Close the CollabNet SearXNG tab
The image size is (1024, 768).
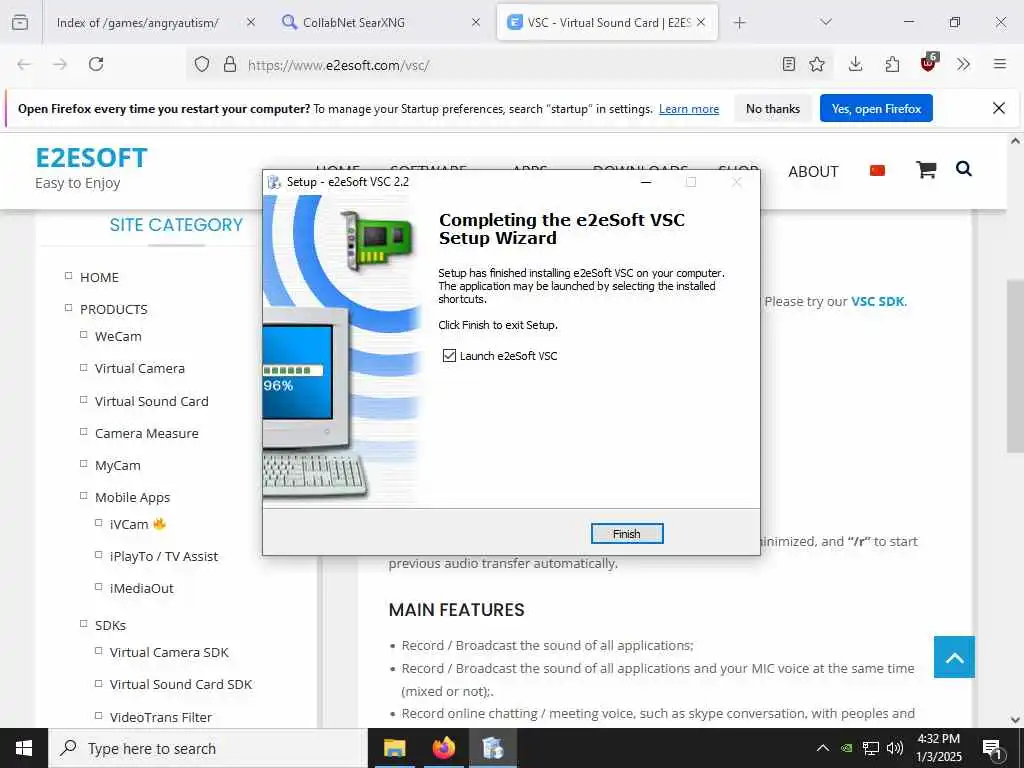[x=476, y=22]
